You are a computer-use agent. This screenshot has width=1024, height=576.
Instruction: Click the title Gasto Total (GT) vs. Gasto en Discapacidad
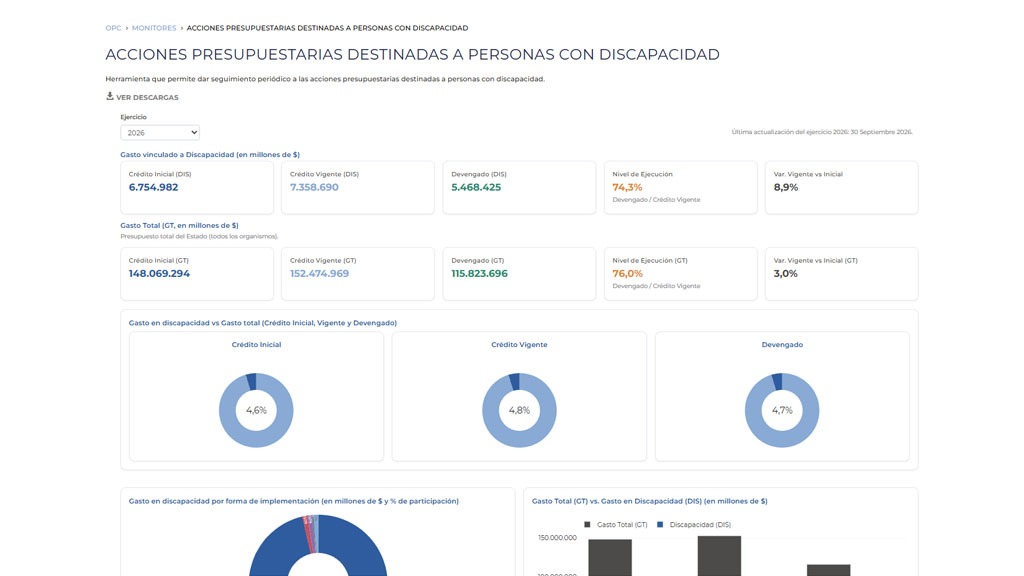coord(649,501)
